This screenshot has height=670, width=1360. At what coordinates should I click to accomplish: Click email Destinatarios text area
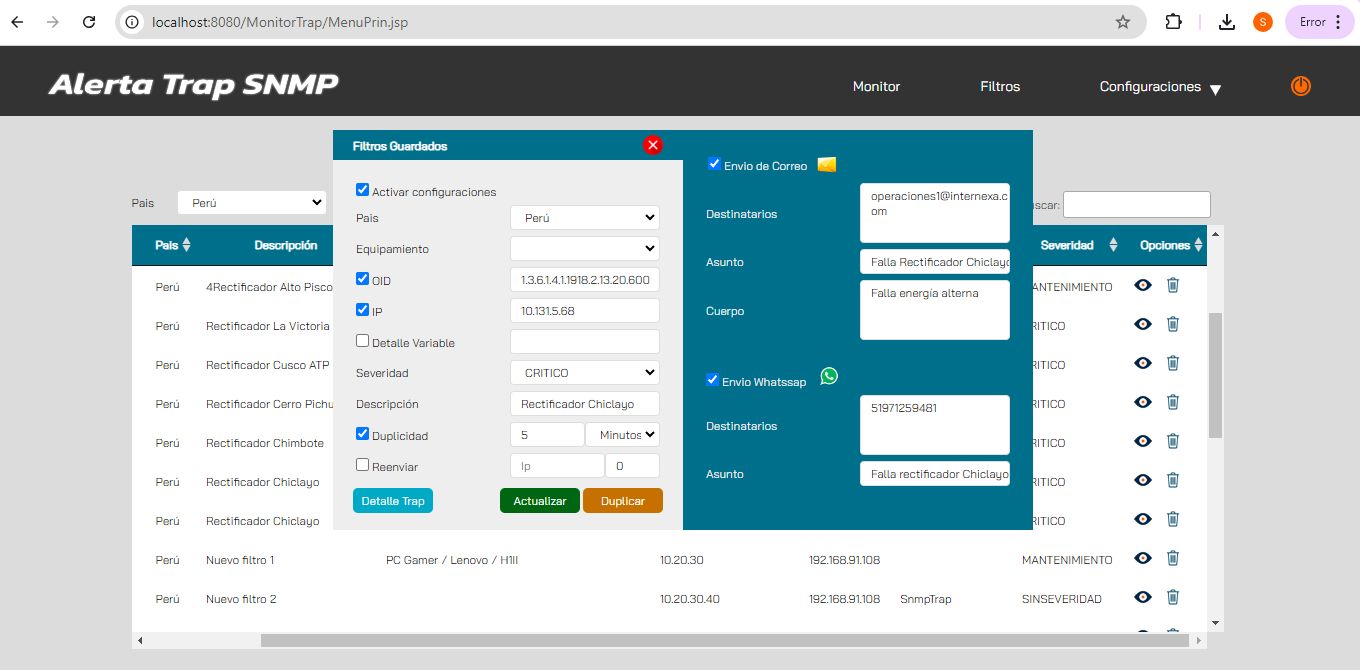935,212
